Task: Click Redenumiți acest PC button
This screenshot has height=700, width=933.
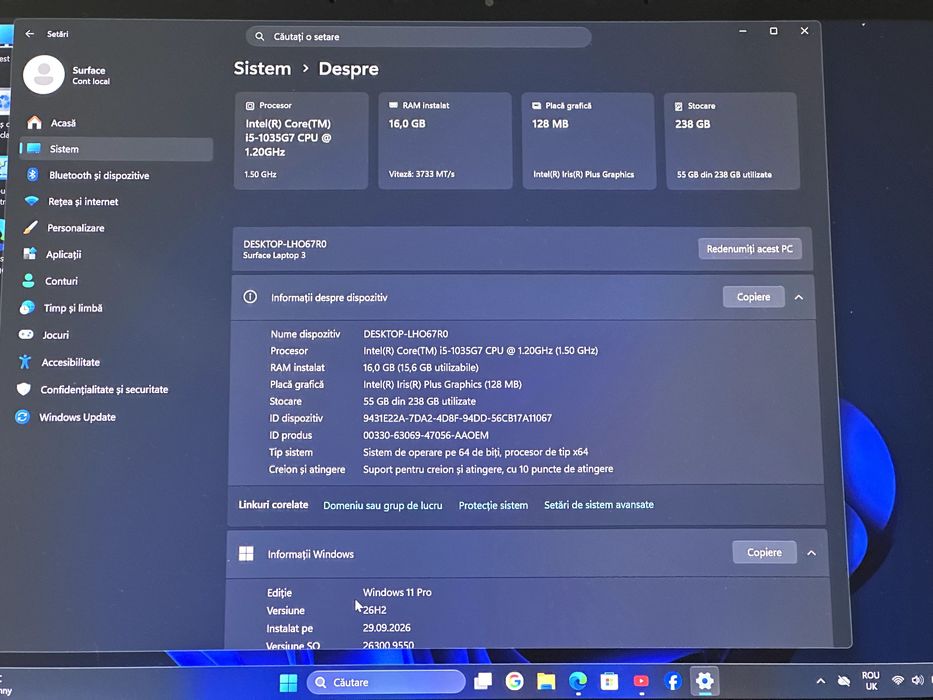Action: [750, 249]
